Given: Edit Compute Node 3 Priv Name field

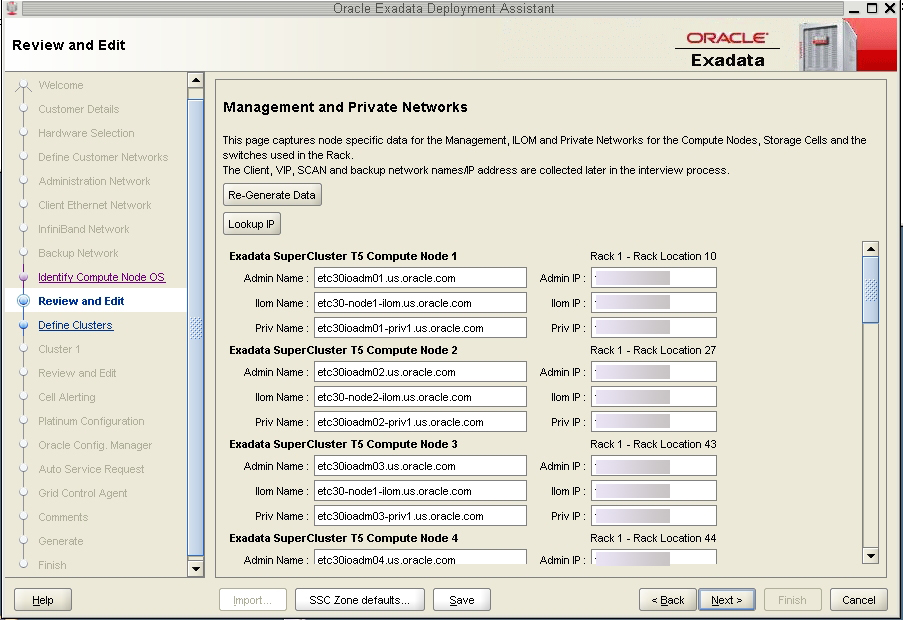Looking at the screenshot, I should coord(420,516).
